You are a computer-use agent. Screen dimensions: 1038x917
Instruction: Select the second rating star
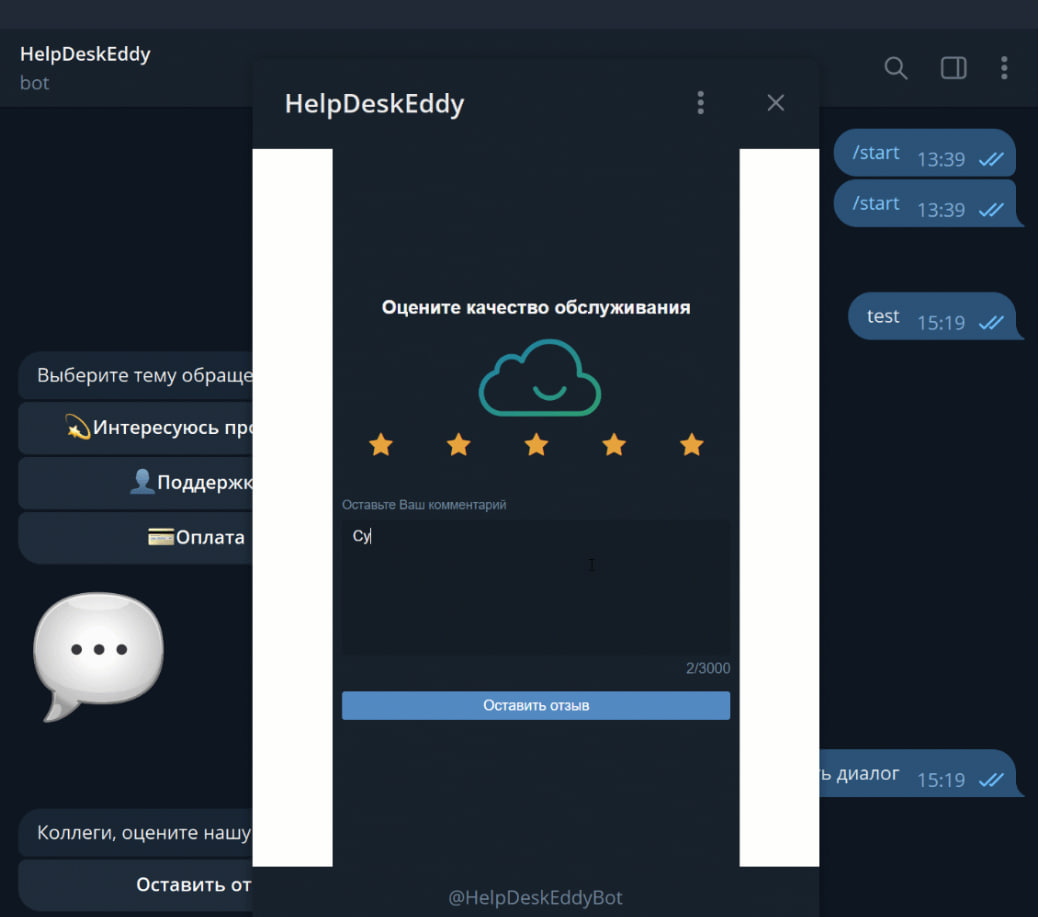coord(458,445)
